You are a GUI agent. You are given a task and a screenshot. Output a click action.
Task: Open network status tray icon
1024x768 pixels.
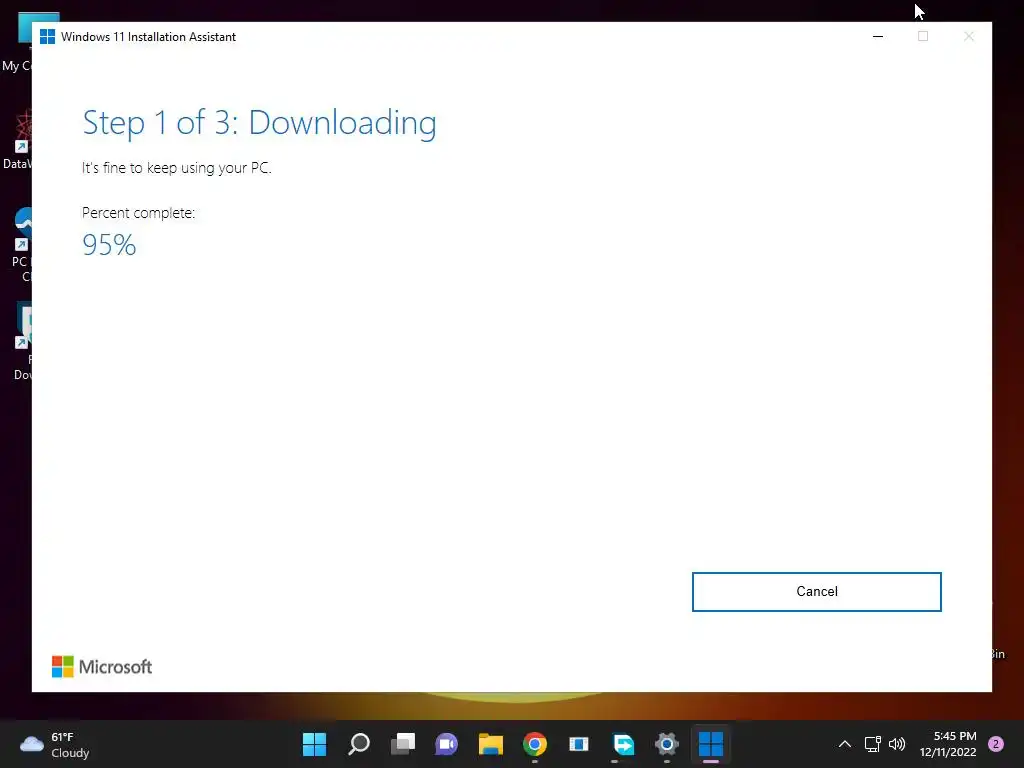pos(872,744)
